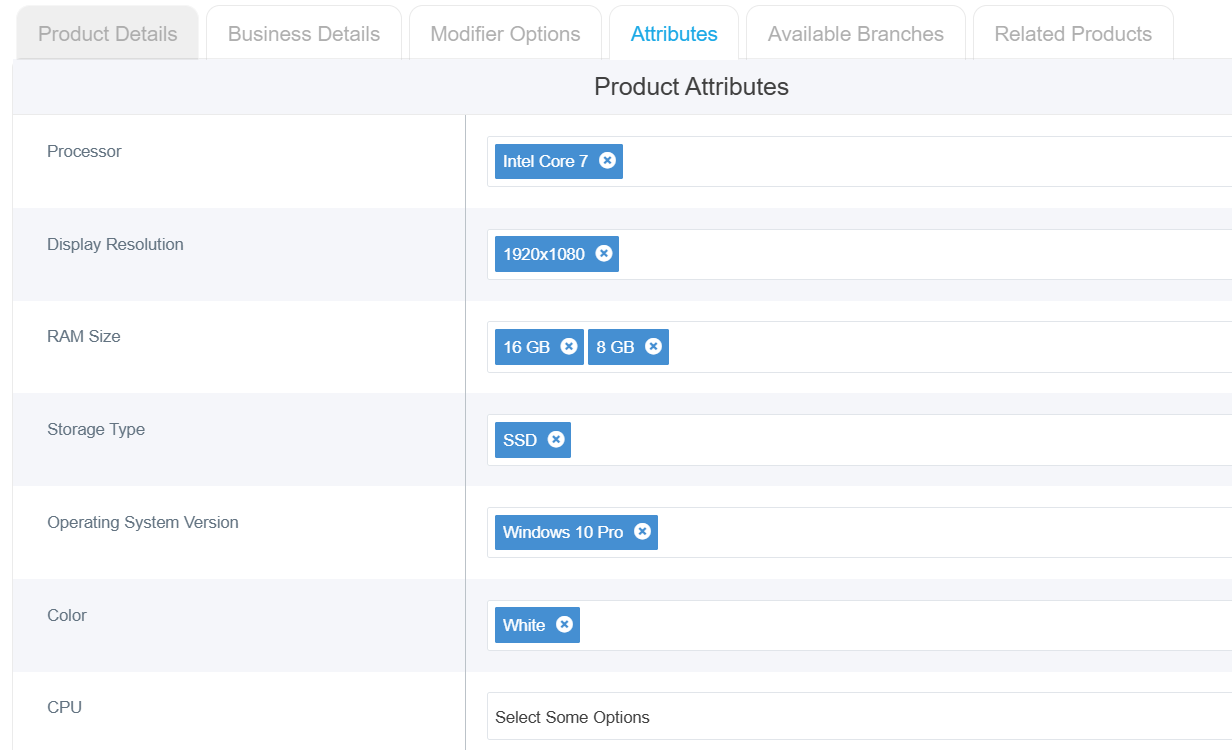Remove the 16 GB RAM tag
The height and width of the screenshot is (750, 1232).
[569, 346]
